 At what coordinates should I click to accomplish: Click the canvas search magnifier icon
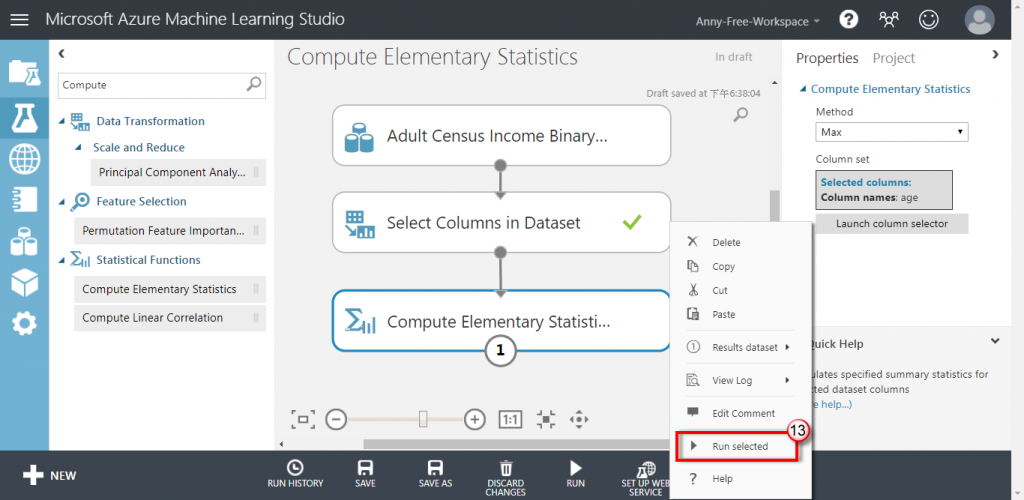point(741,116)
